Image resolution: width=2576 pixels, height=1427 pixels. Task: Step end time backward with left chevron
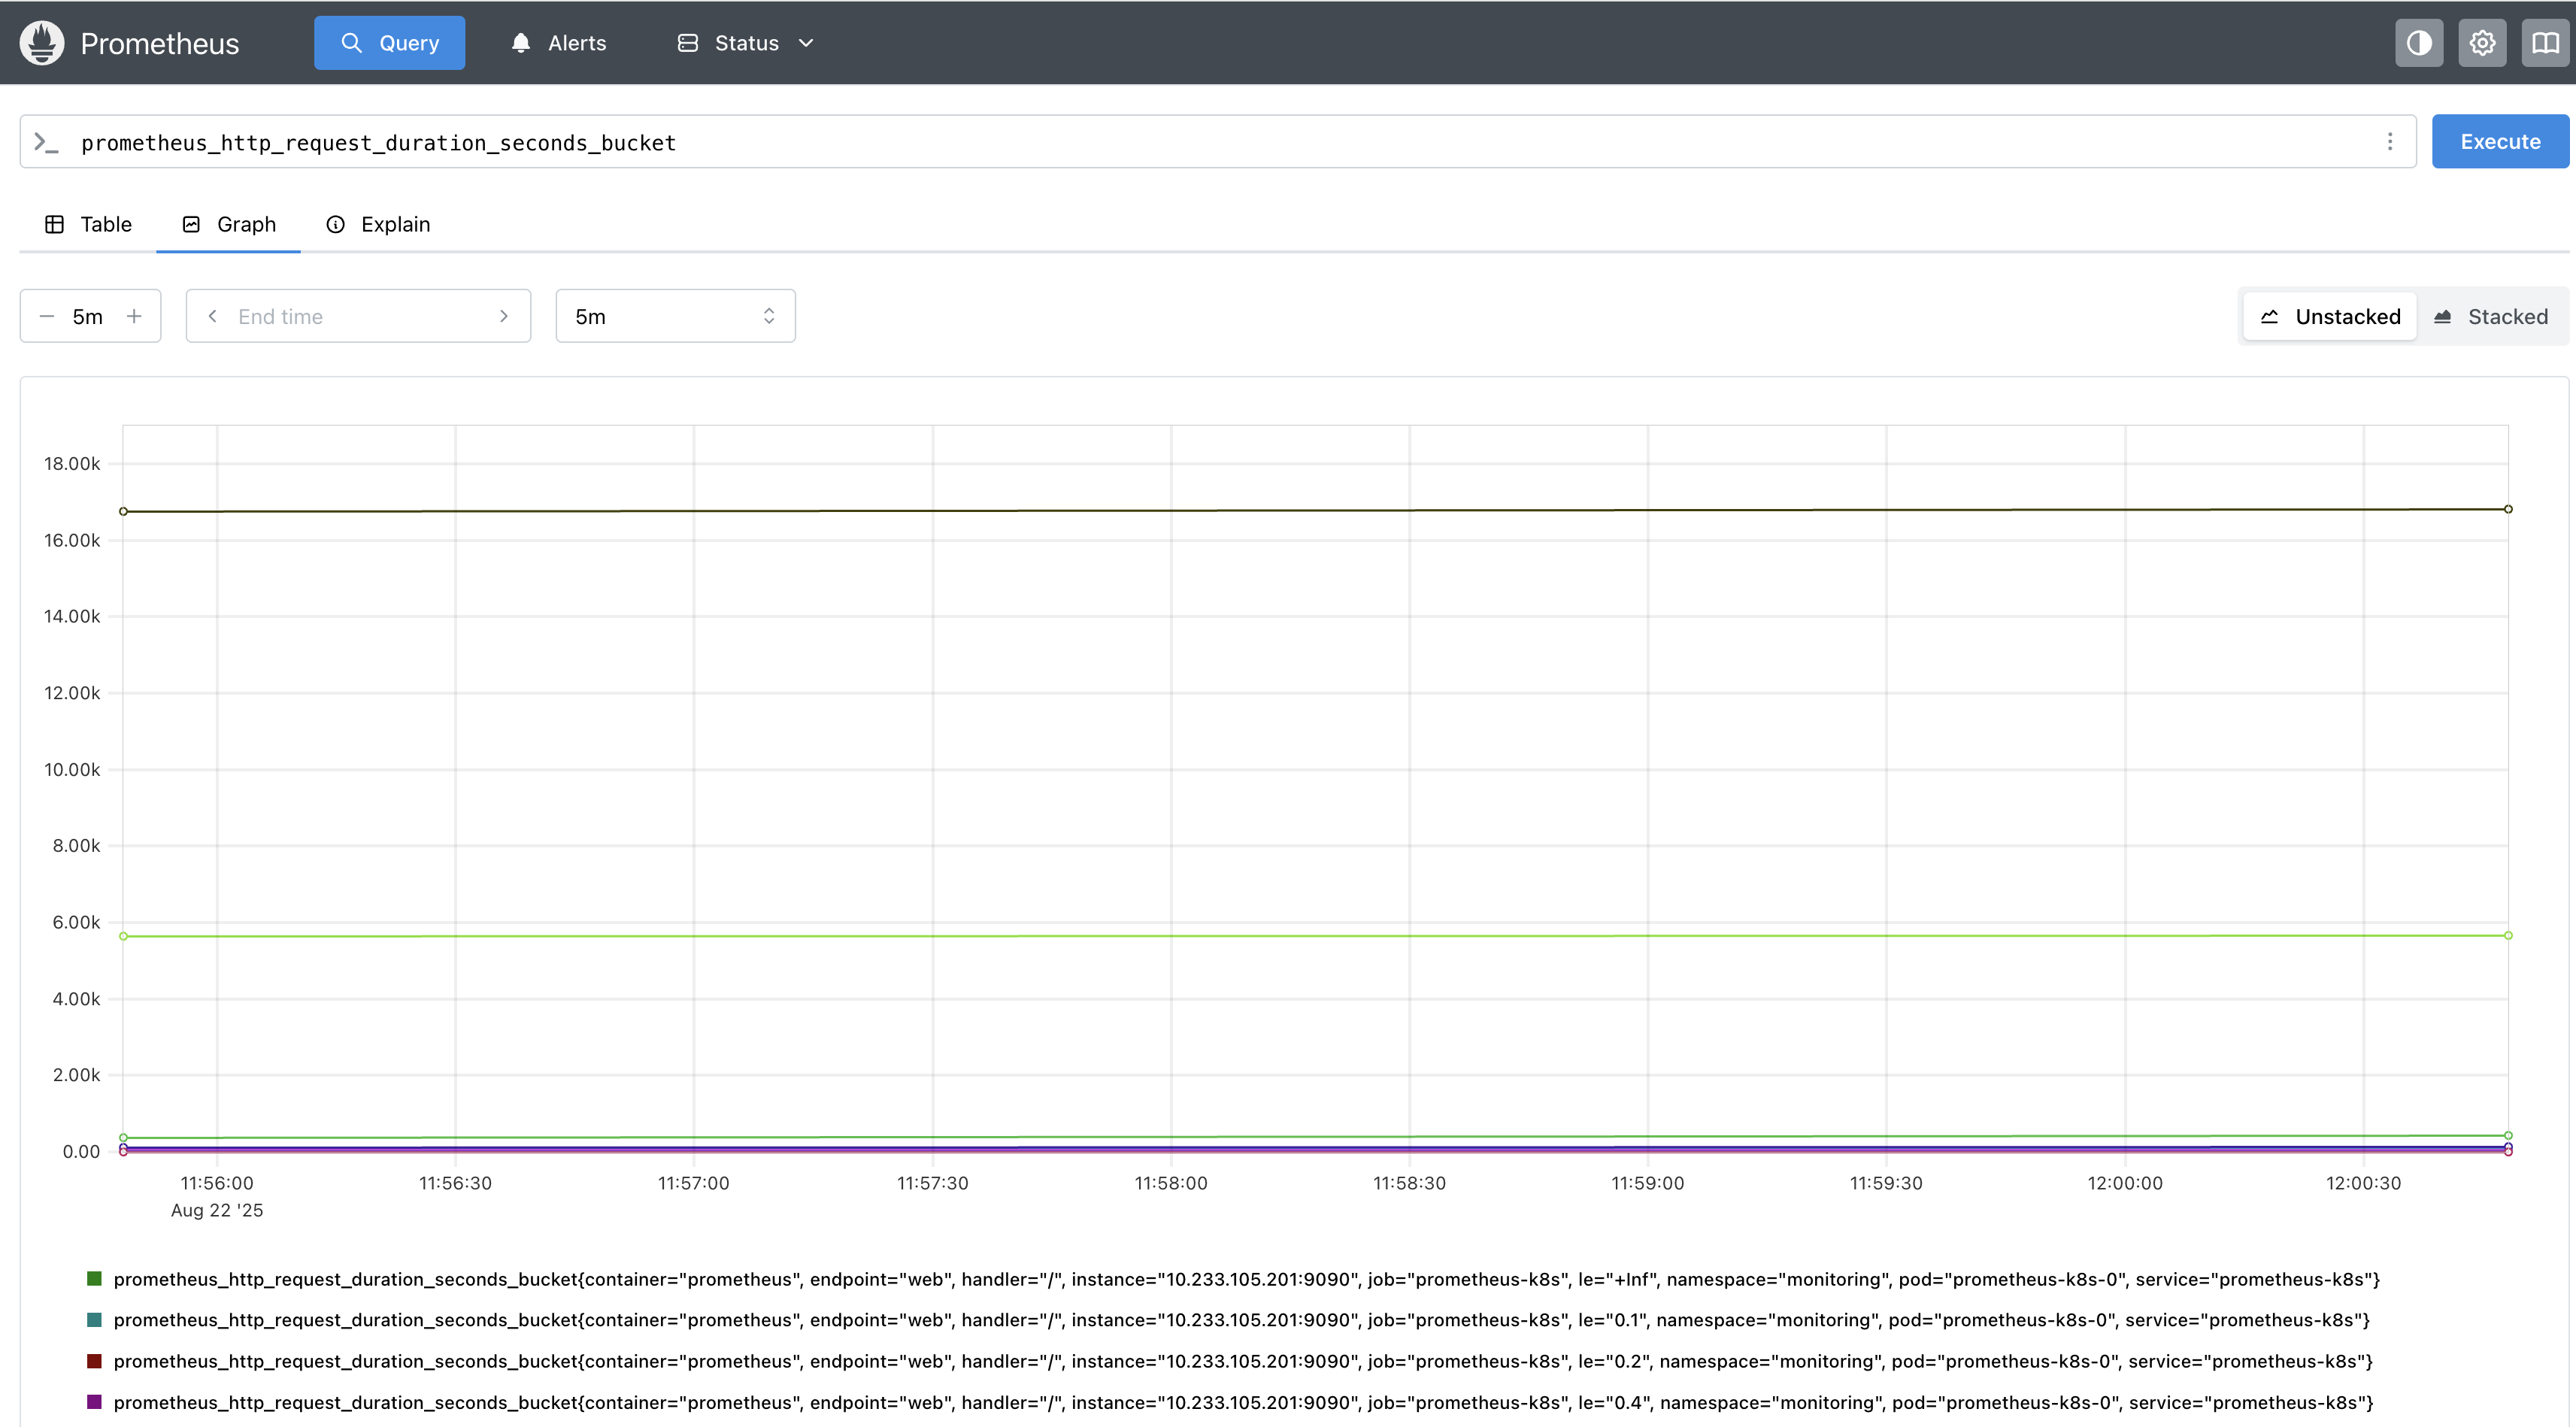(212, 316)
